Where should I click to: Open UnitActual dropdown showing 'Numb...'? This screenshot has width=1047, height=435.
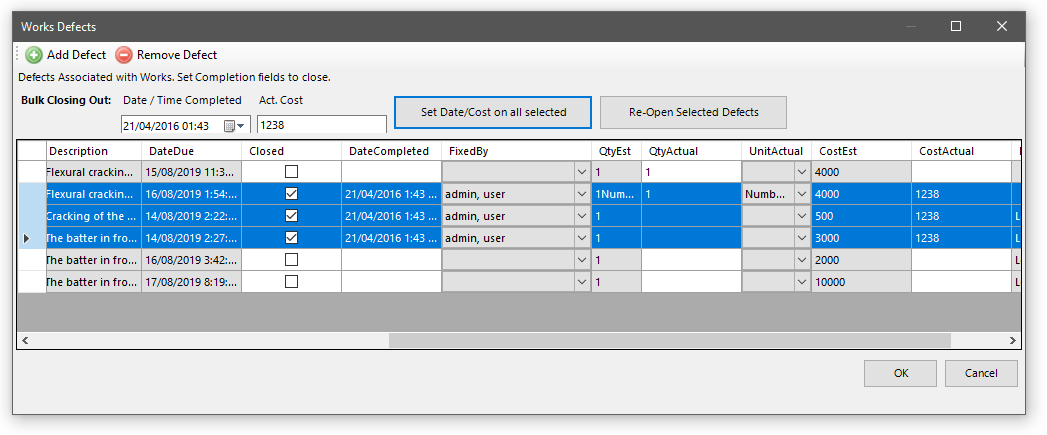tap(801, 194)
